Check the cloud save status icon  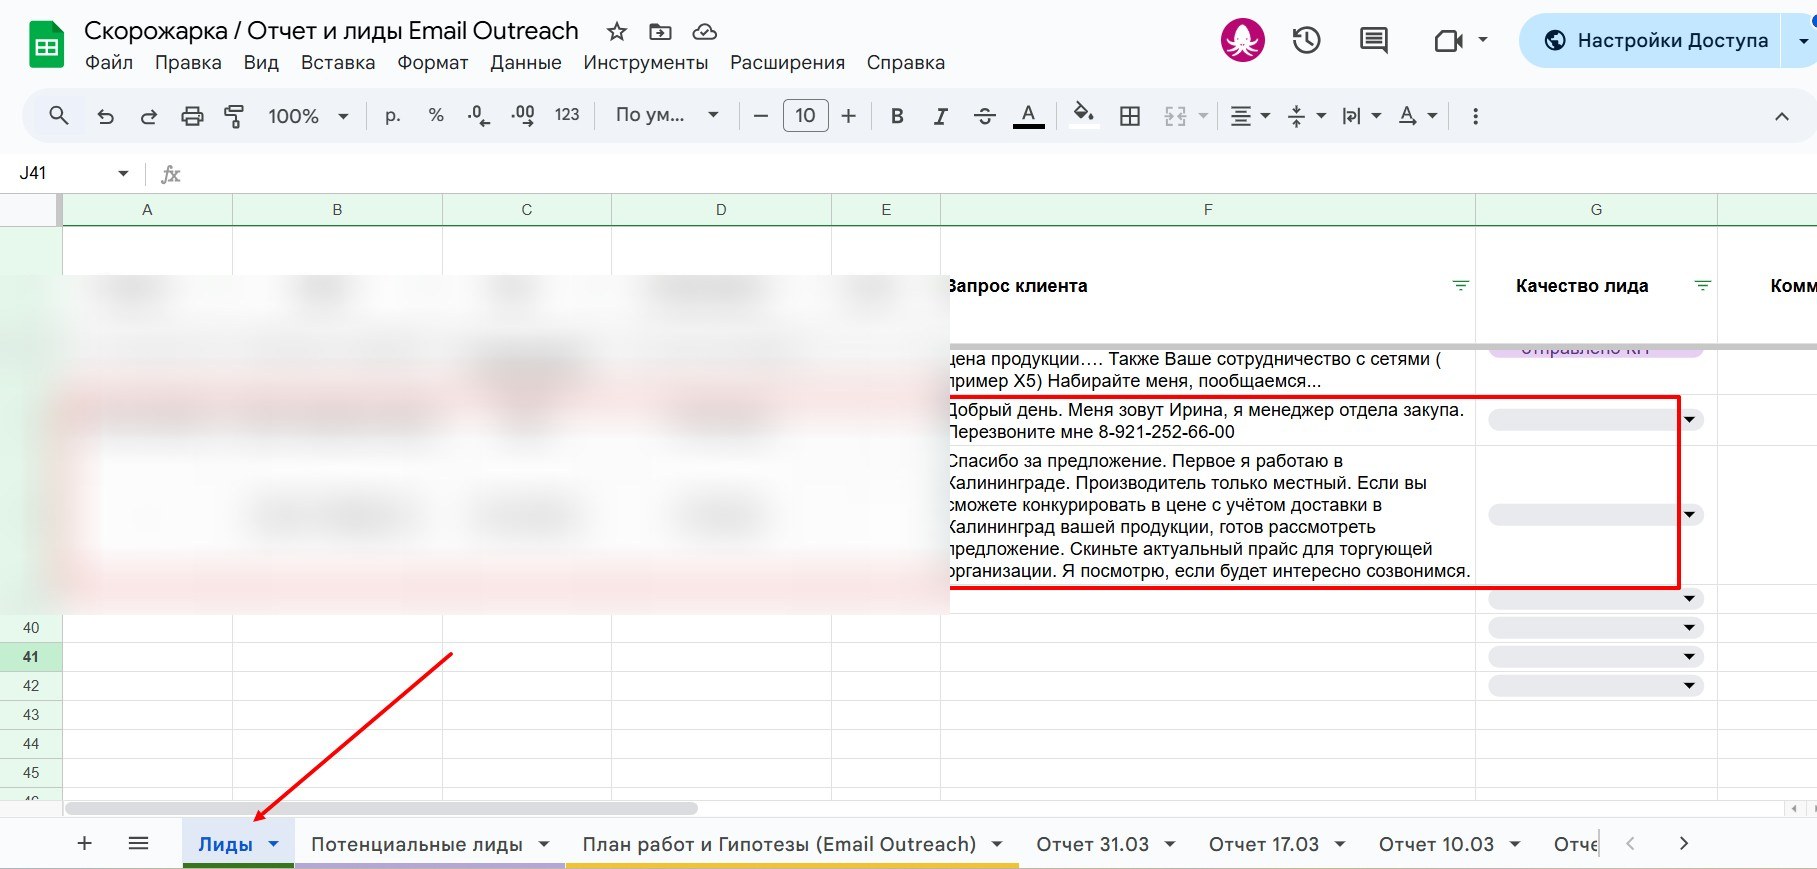705,32
